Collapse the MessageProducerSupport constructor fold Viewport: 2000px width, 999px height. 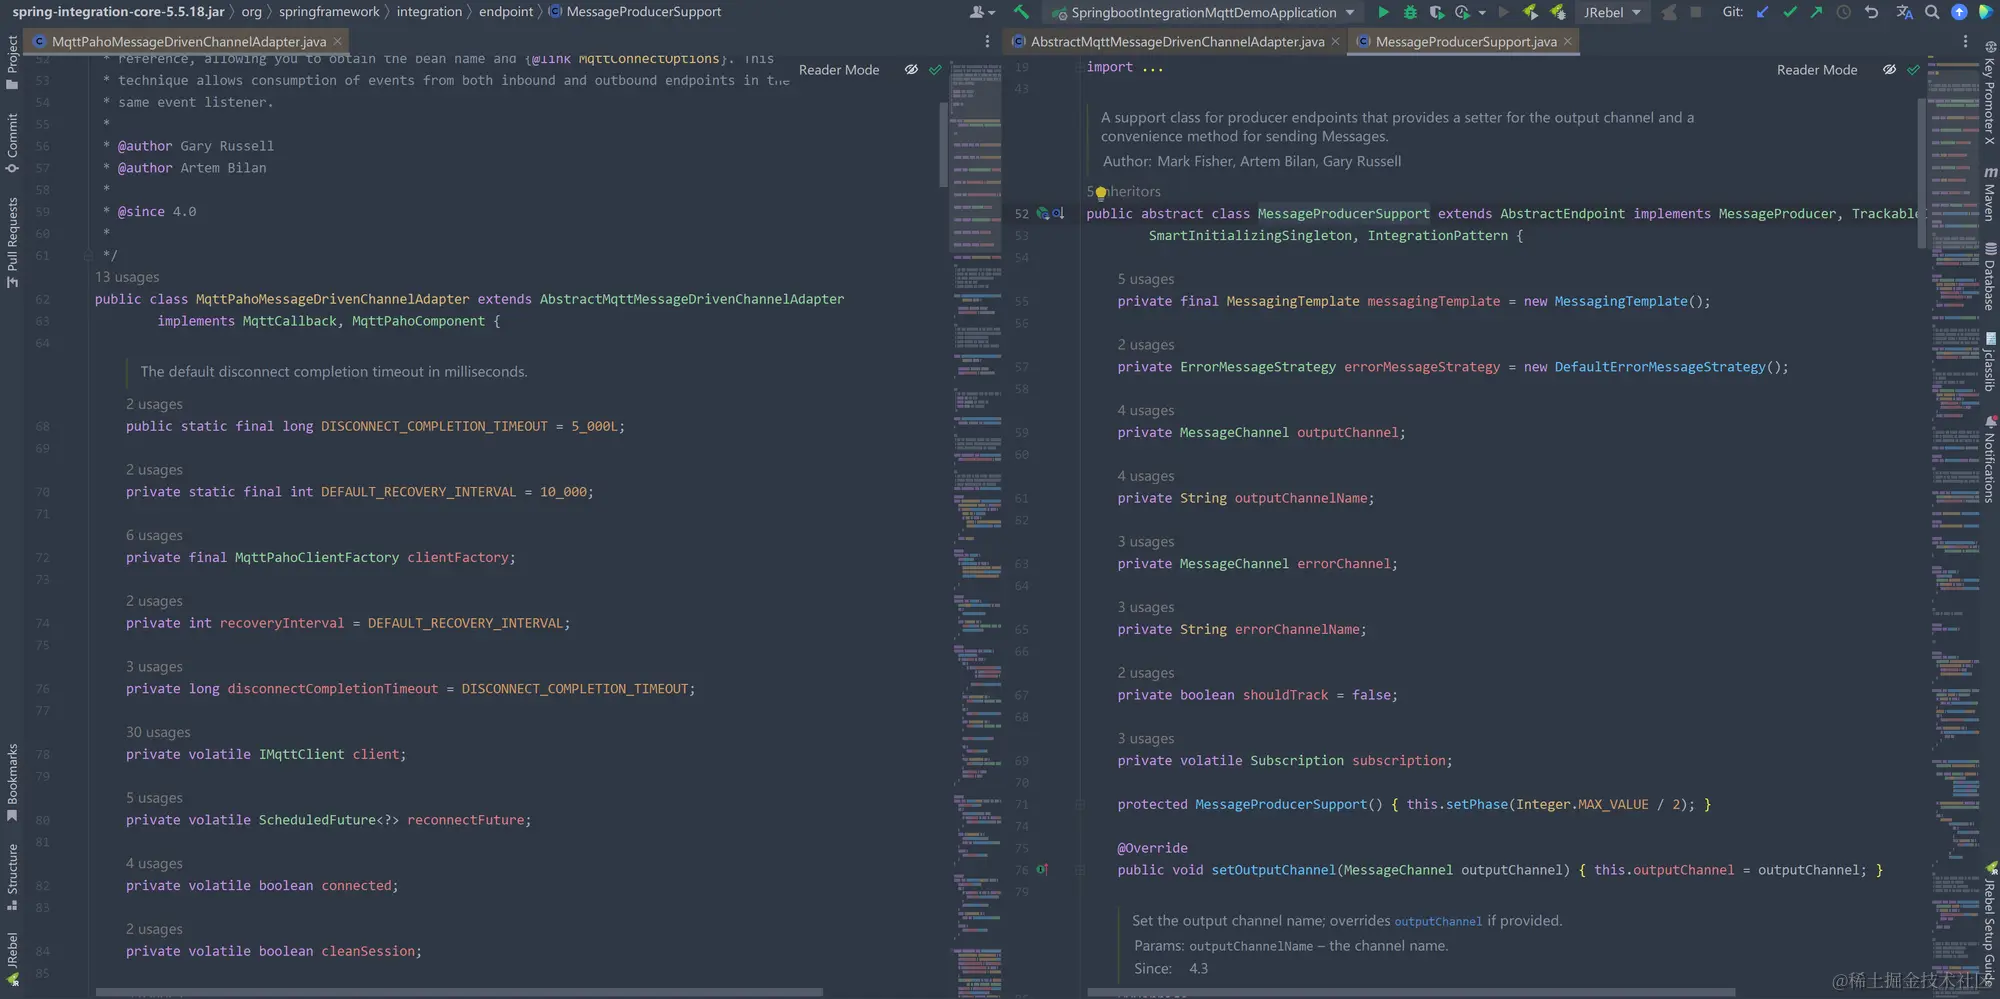tap(1080, 804)
